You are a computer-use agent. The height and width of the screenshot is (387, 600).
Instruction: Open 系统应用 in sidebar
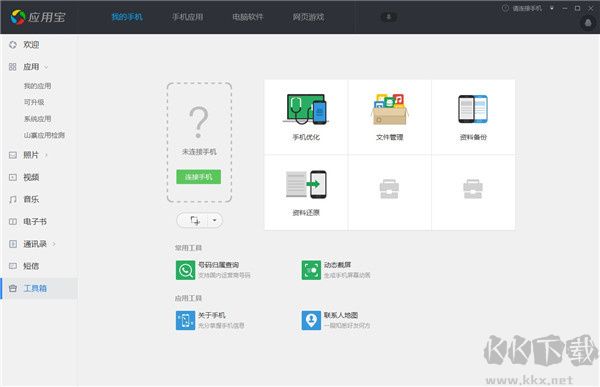coord(38,119)
